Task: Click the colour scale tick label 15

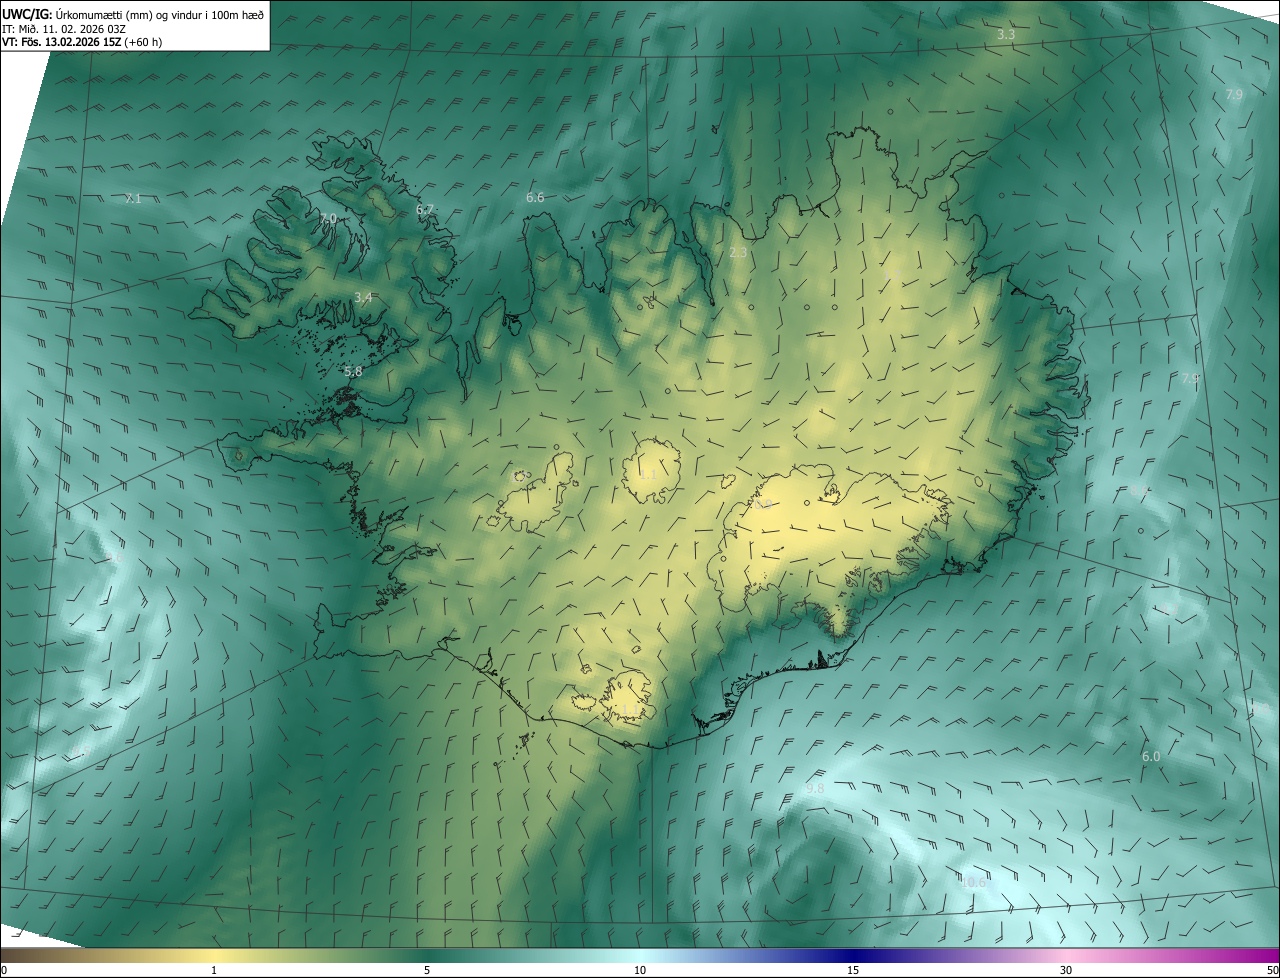Action: click(x=853, y=970)
